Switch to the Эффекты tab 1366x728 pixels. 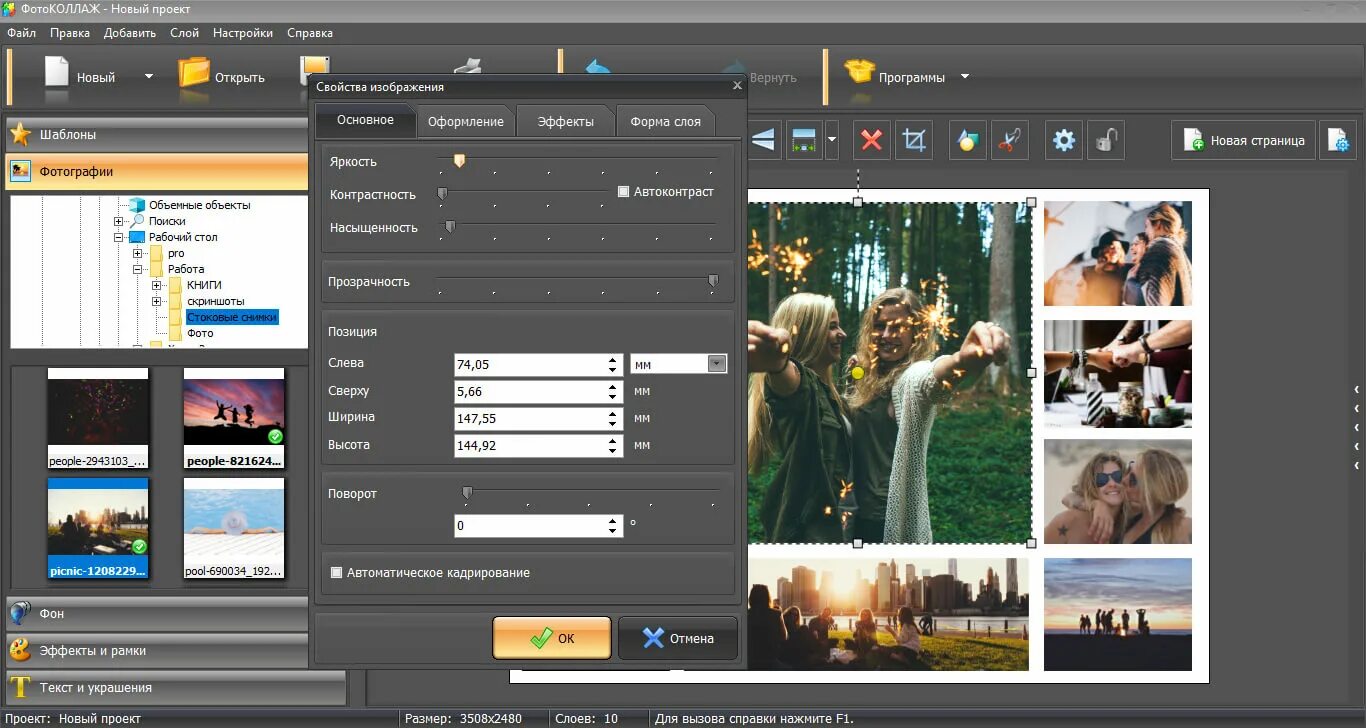(x=566, y=121)
